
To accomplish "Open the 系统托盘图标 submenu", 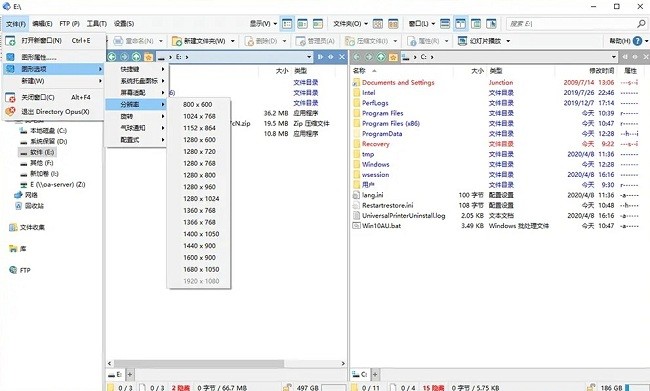I will [136, 81].
